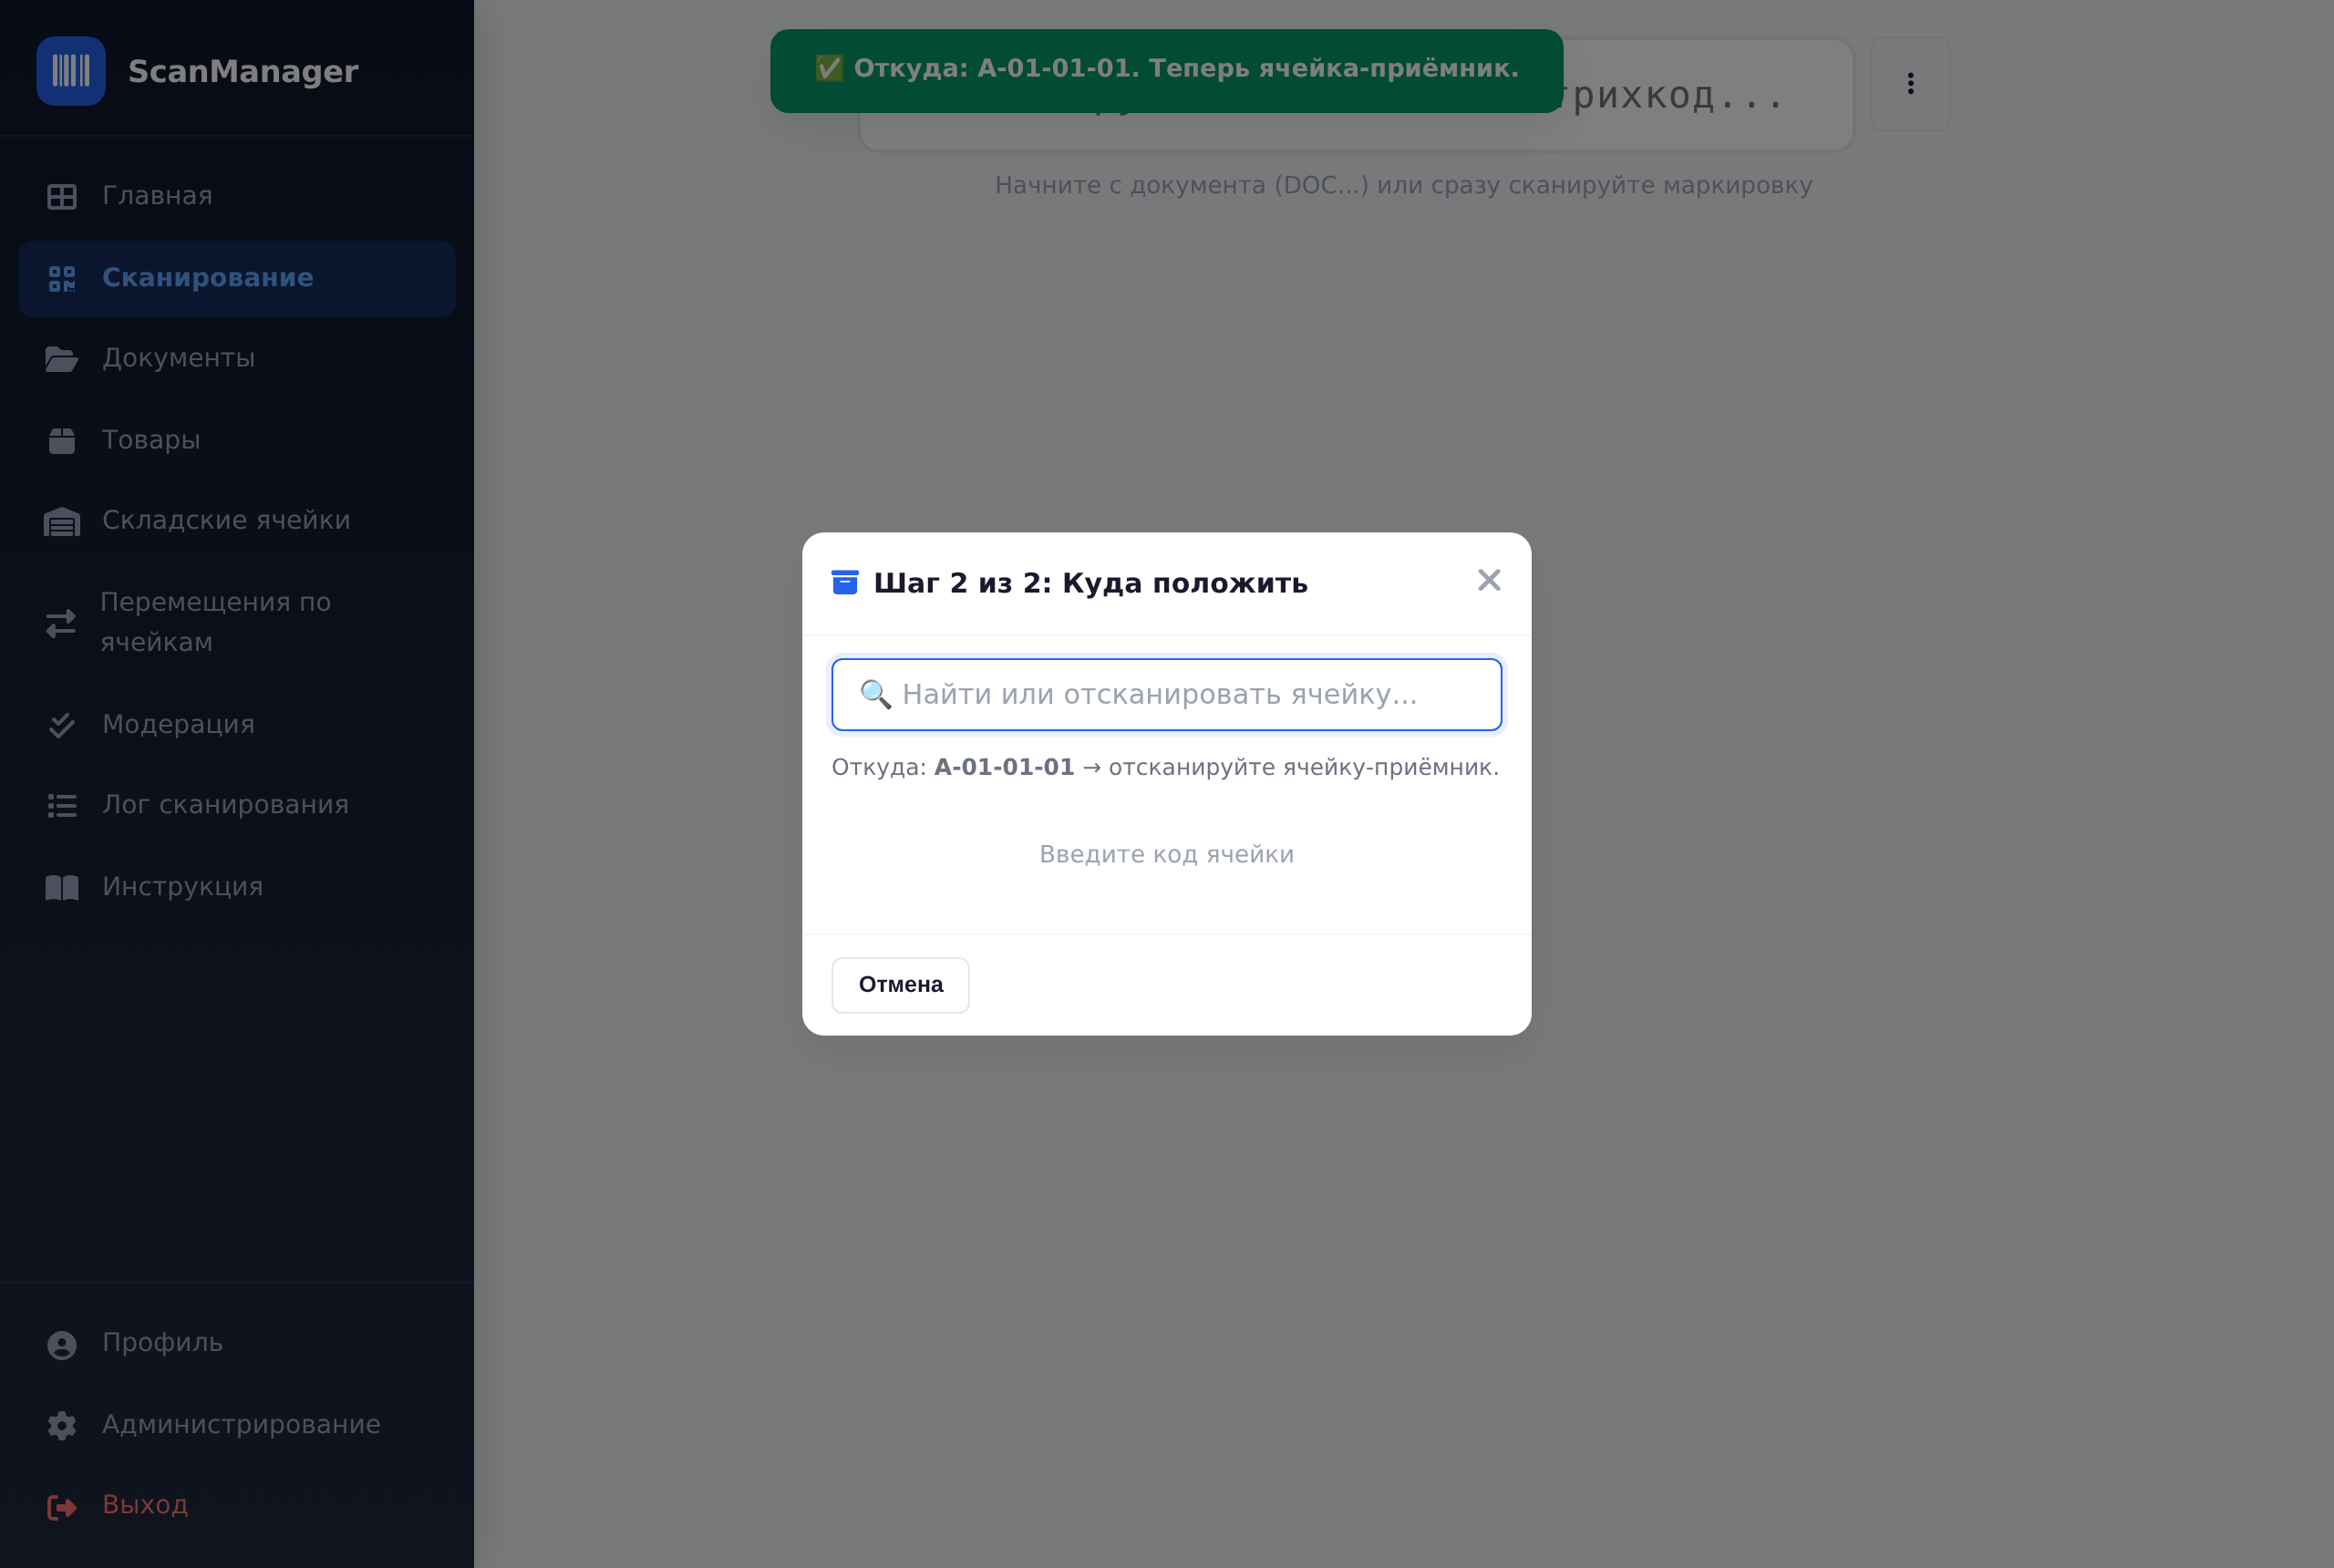Close the Шаг 2 из 2 dialog
This screenshot has width=2334, height=1568.
[x=1488, y=580]
